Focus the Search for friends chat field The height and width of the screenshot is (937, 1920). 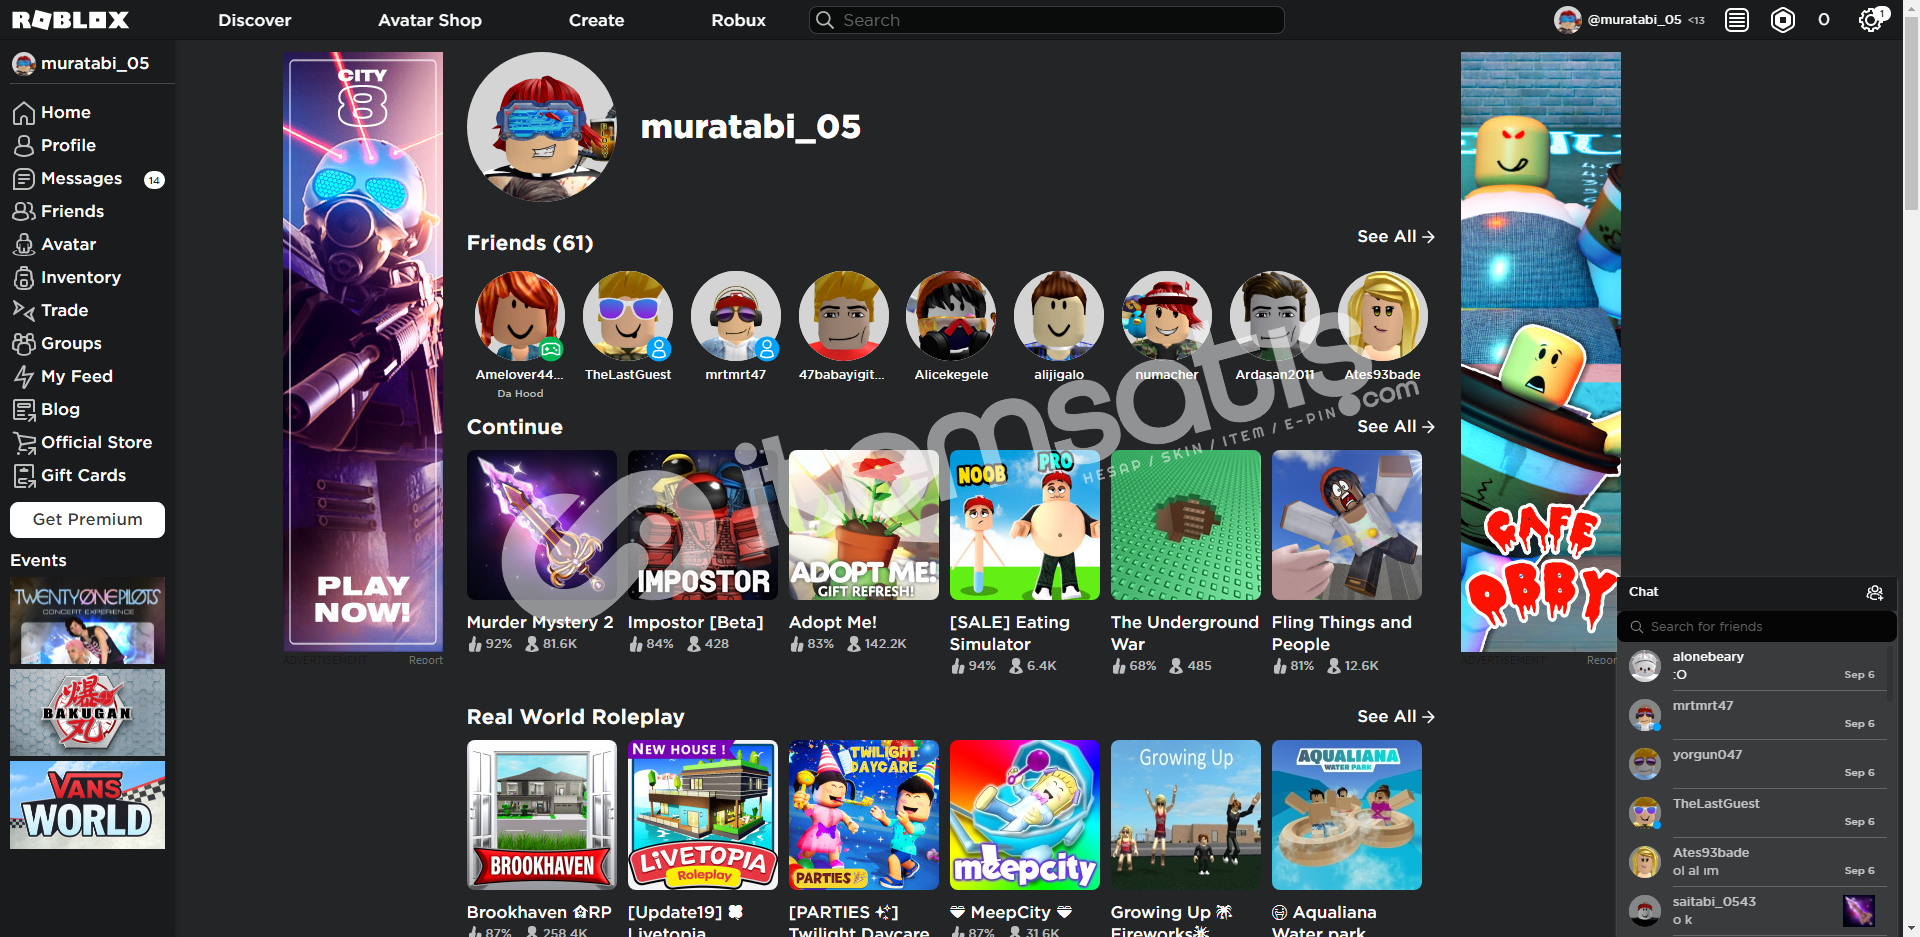[x=1757, y=627]
